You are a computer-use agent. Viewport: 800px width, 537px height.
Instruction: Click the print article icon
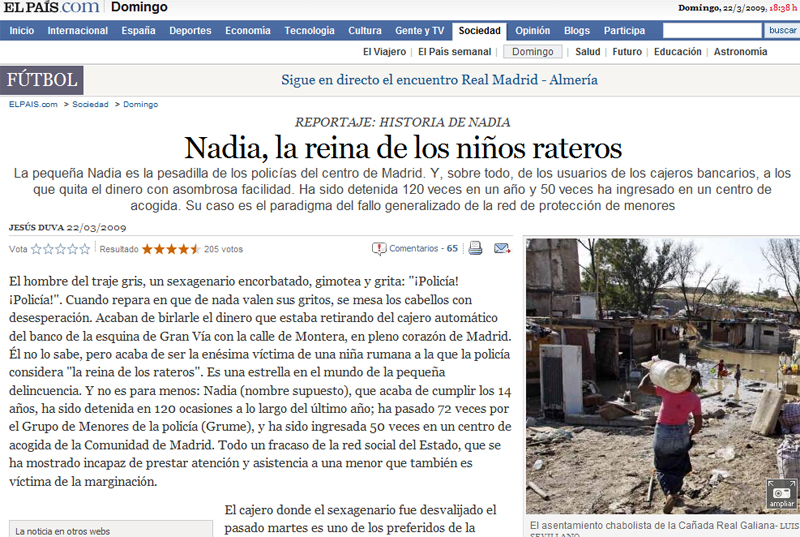[x=475, y=248]
